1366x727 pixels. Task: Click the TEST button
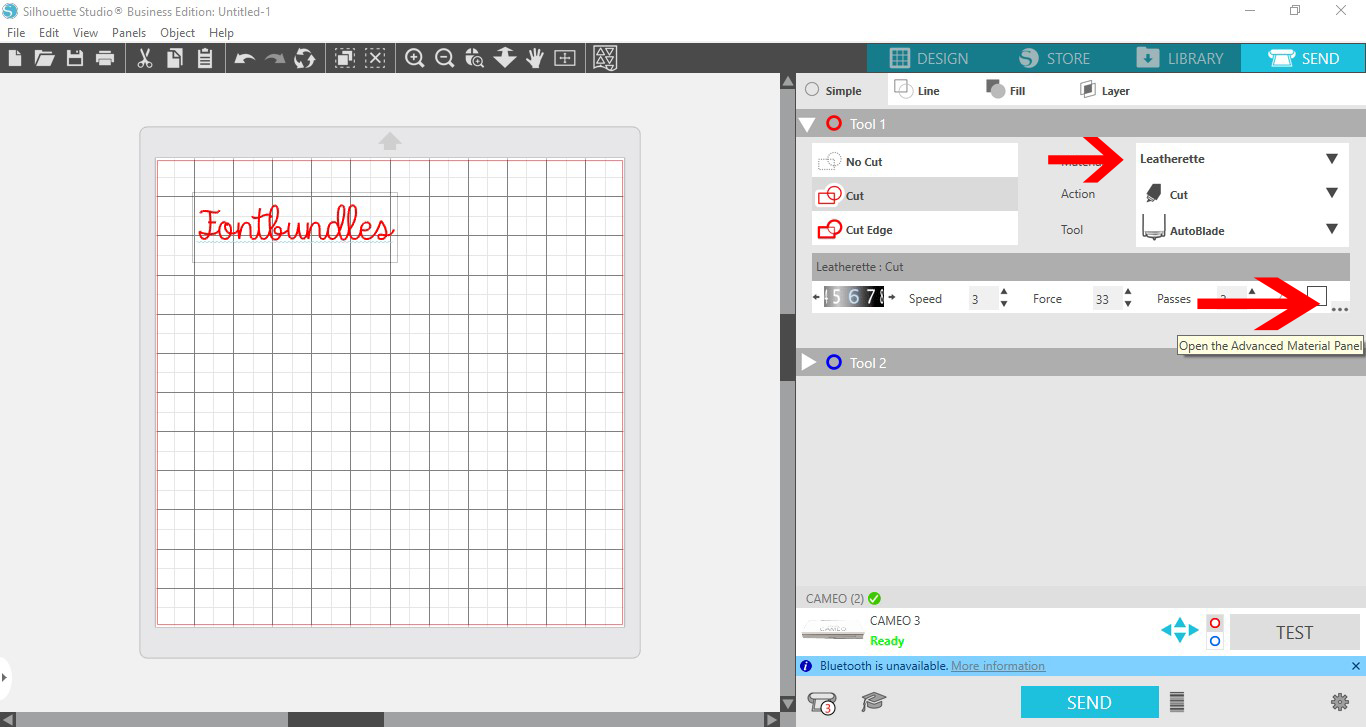[1294, 632]
